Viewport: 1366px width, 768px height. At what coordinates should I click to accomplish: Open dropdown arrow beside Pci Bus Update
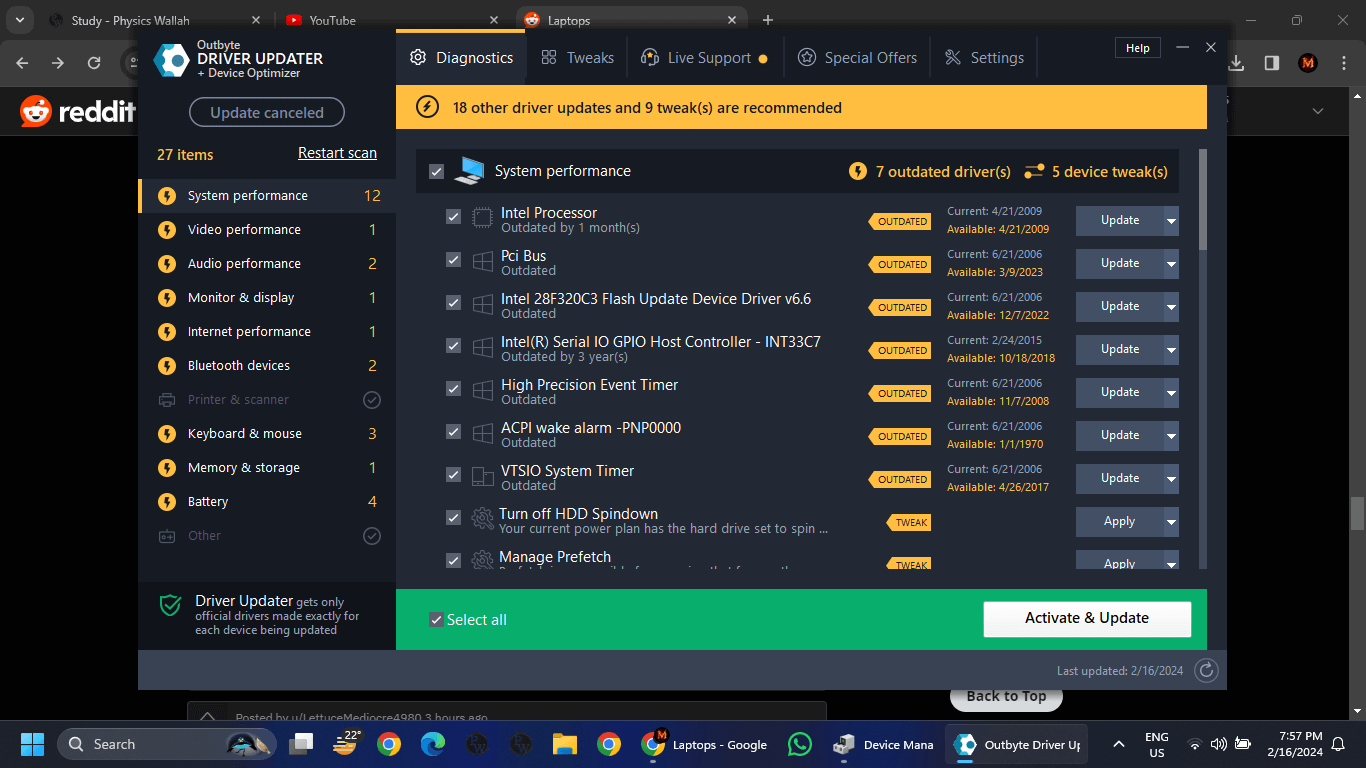[x=1171, y=264]
